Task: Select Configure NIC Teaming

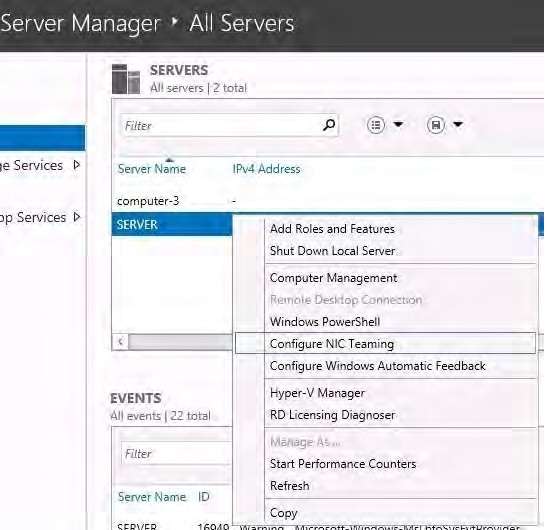Action: click(x=385, y=343)
